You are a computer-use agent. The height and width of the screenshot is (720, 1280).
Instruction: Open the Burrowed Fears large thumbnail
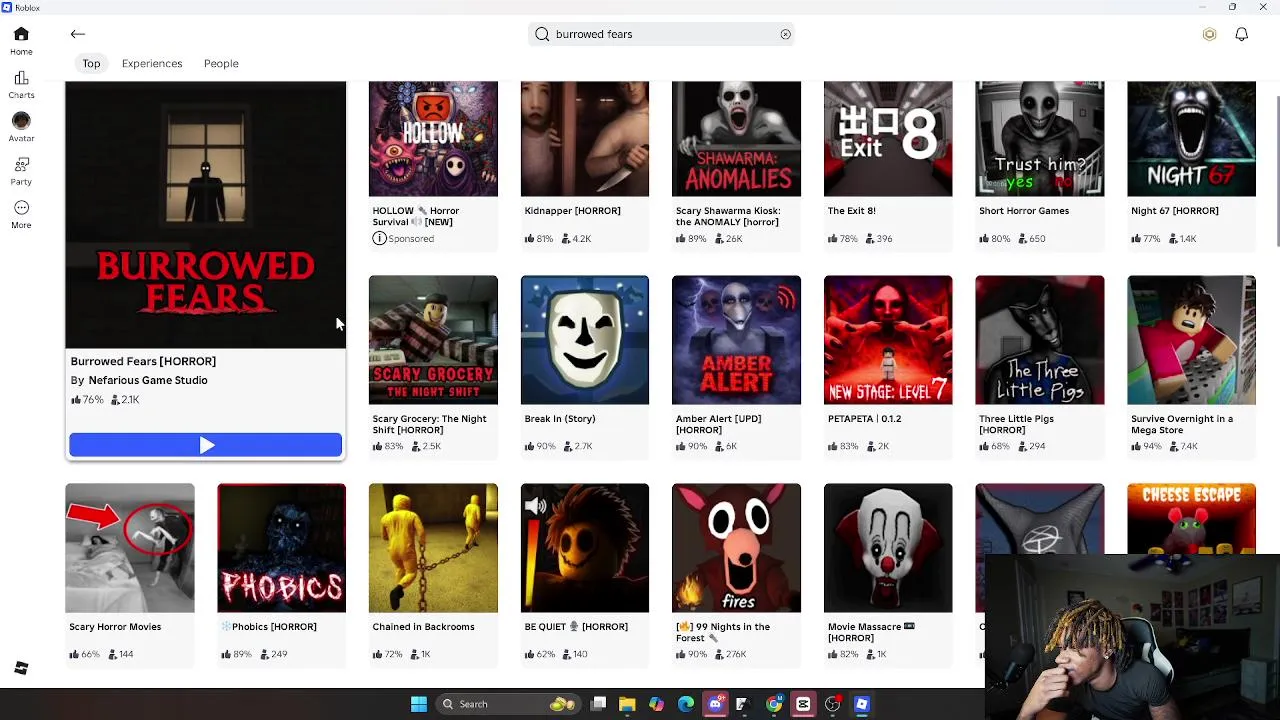[206, 215]
